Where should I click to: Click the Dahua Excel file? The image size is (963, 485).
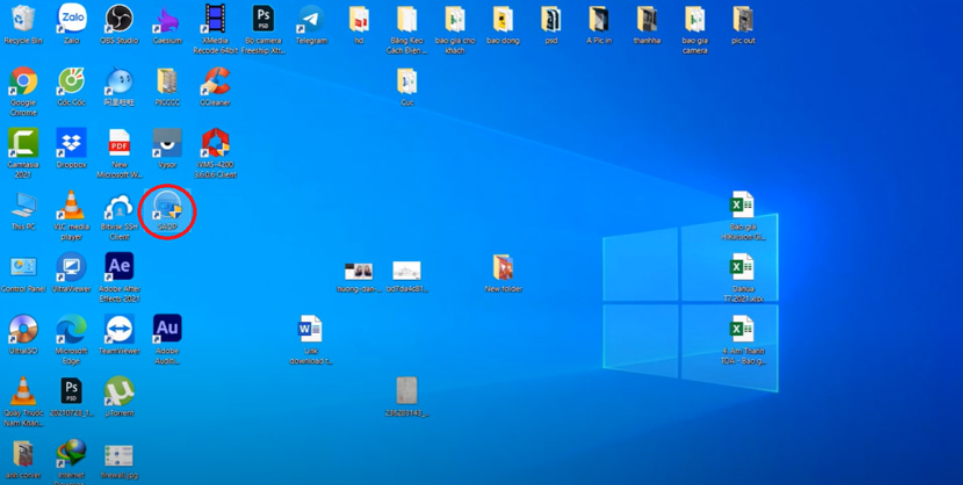click(741, 268)
